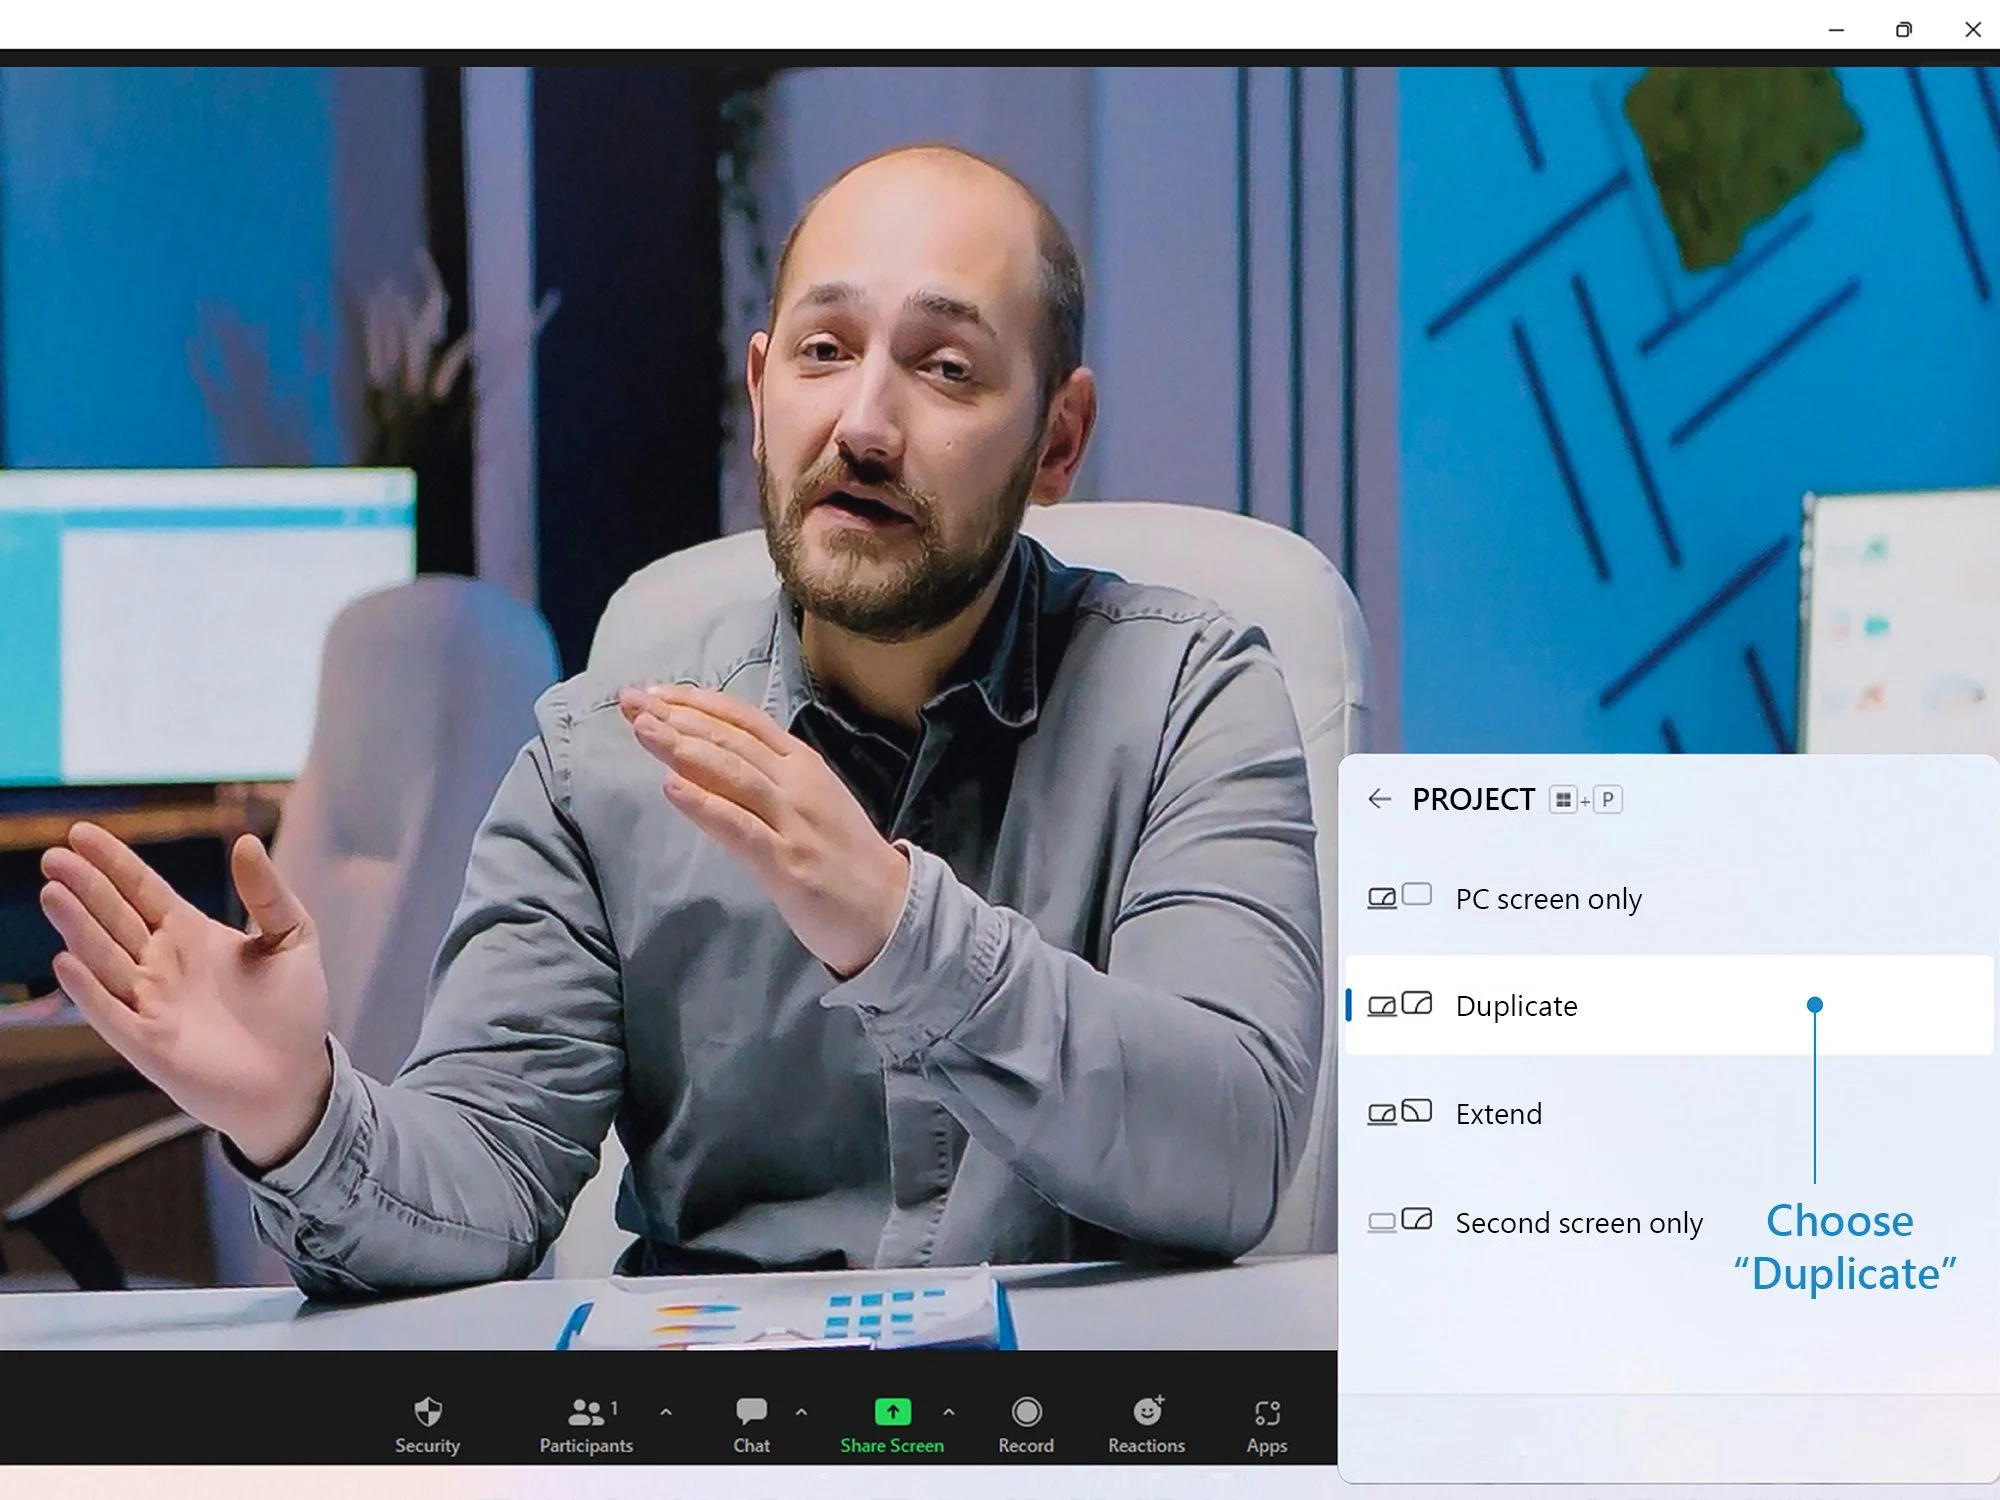This screenshot has height=1500, width=2000.
Task: Open the Reactions smiley icon
Action: (x=1147, y=1411)
